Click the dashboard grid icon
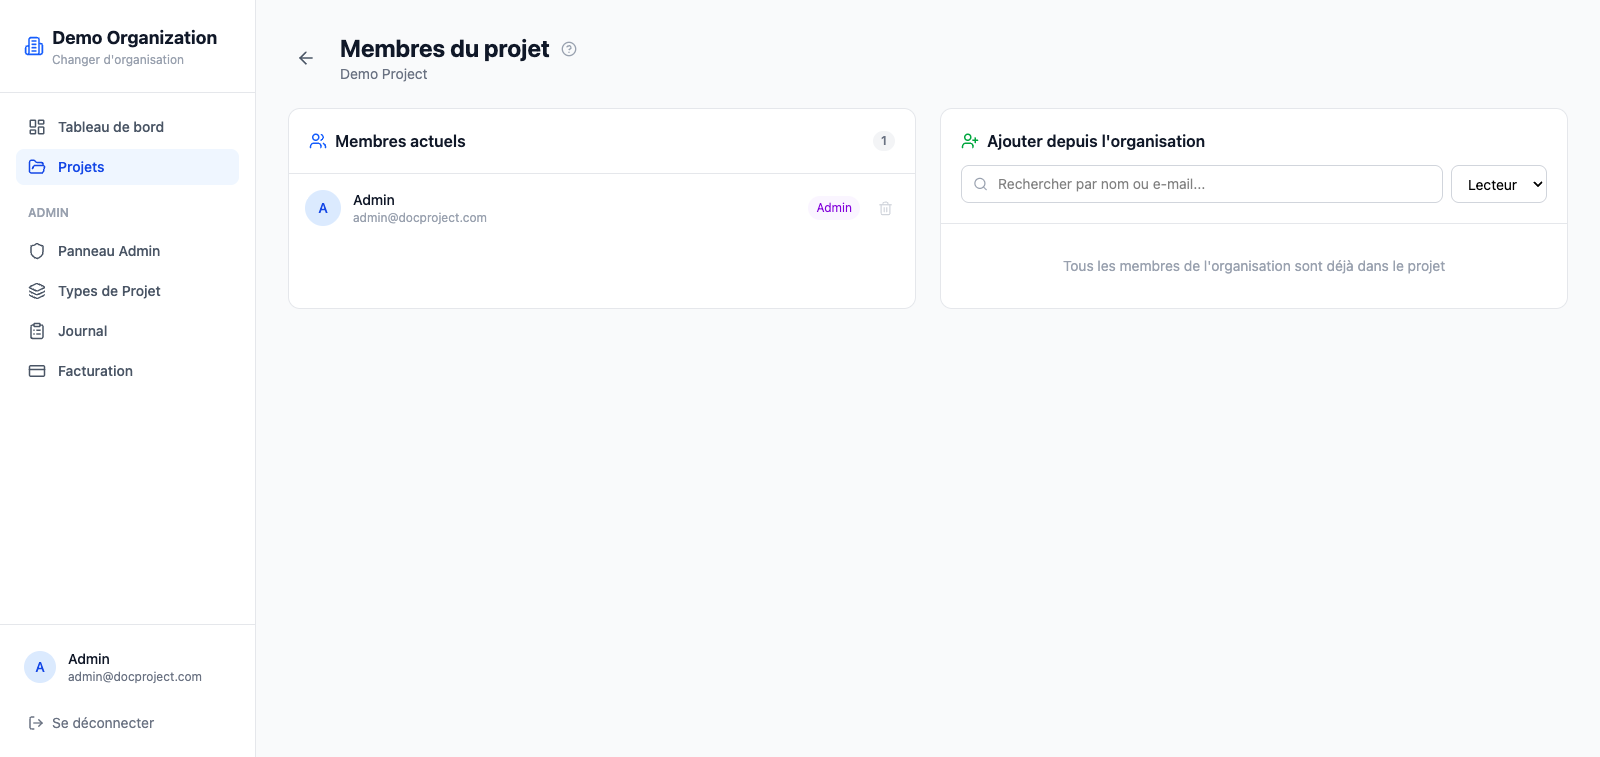The width and height of the screenshot is (1600, 757). 37,127
